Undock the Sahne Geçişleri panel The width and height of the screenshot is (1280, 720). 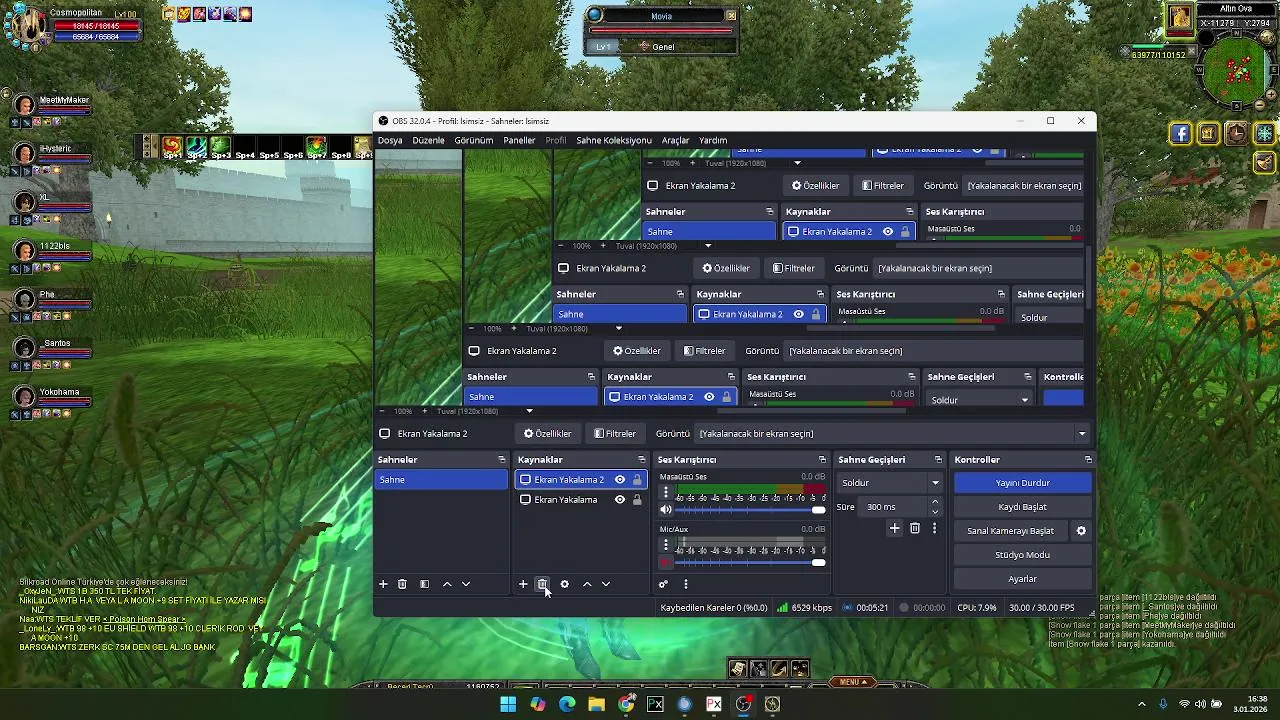938,460
